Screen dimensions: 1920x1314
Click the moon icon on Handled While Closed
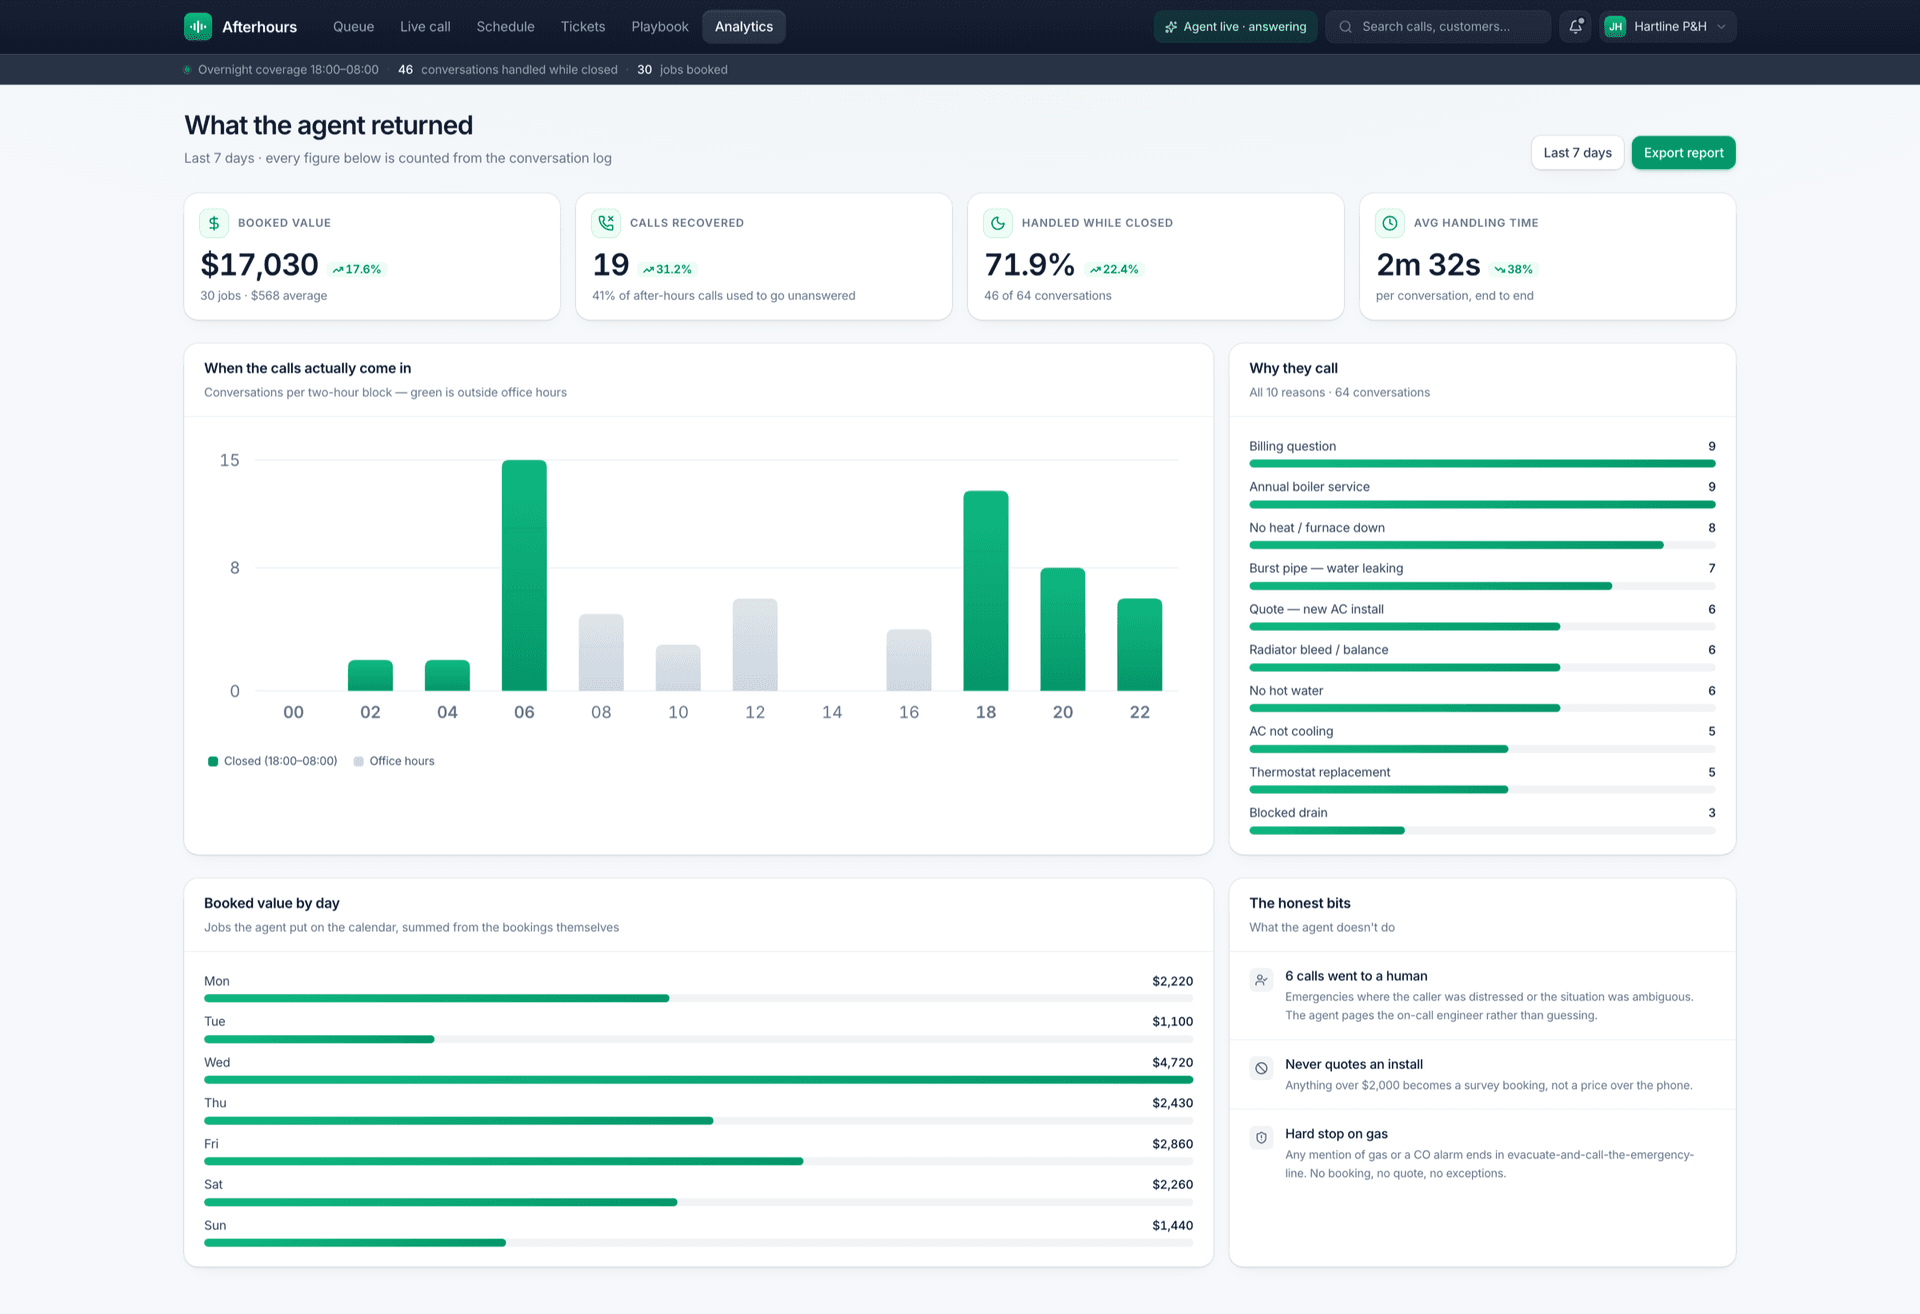[x=998, y=223]
